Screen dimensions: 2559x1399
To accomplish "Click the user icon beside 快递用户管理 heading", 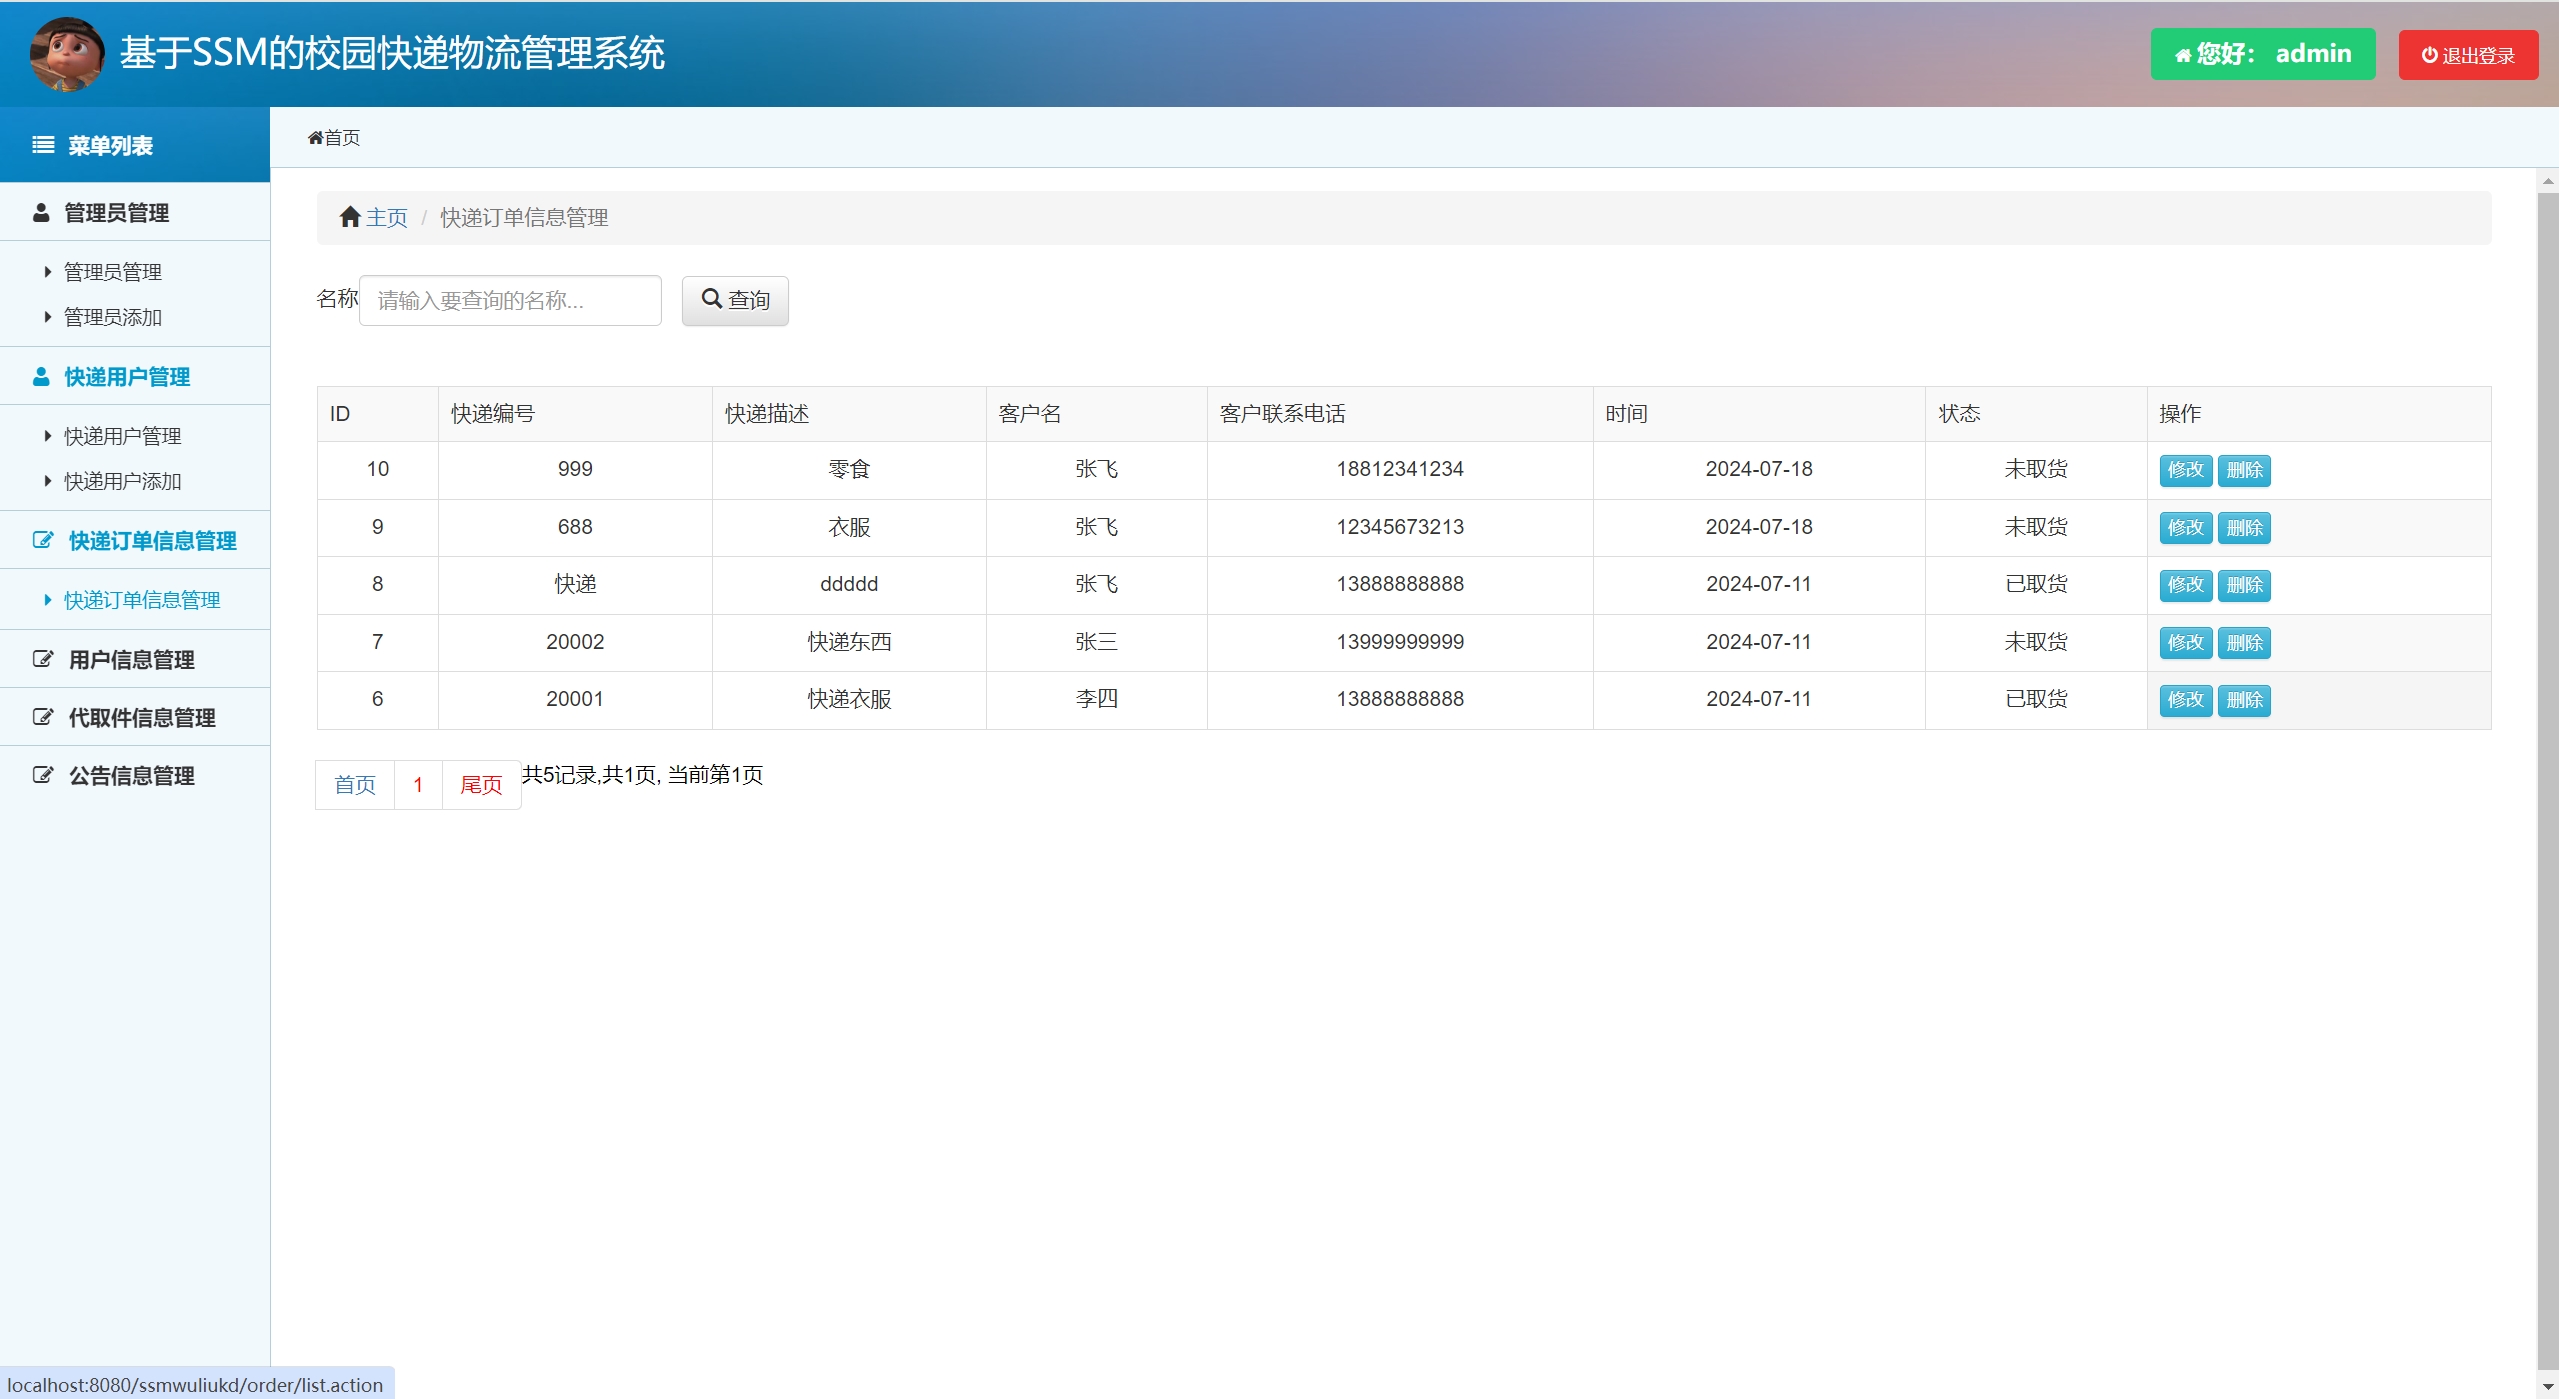I will click(41, 377).
